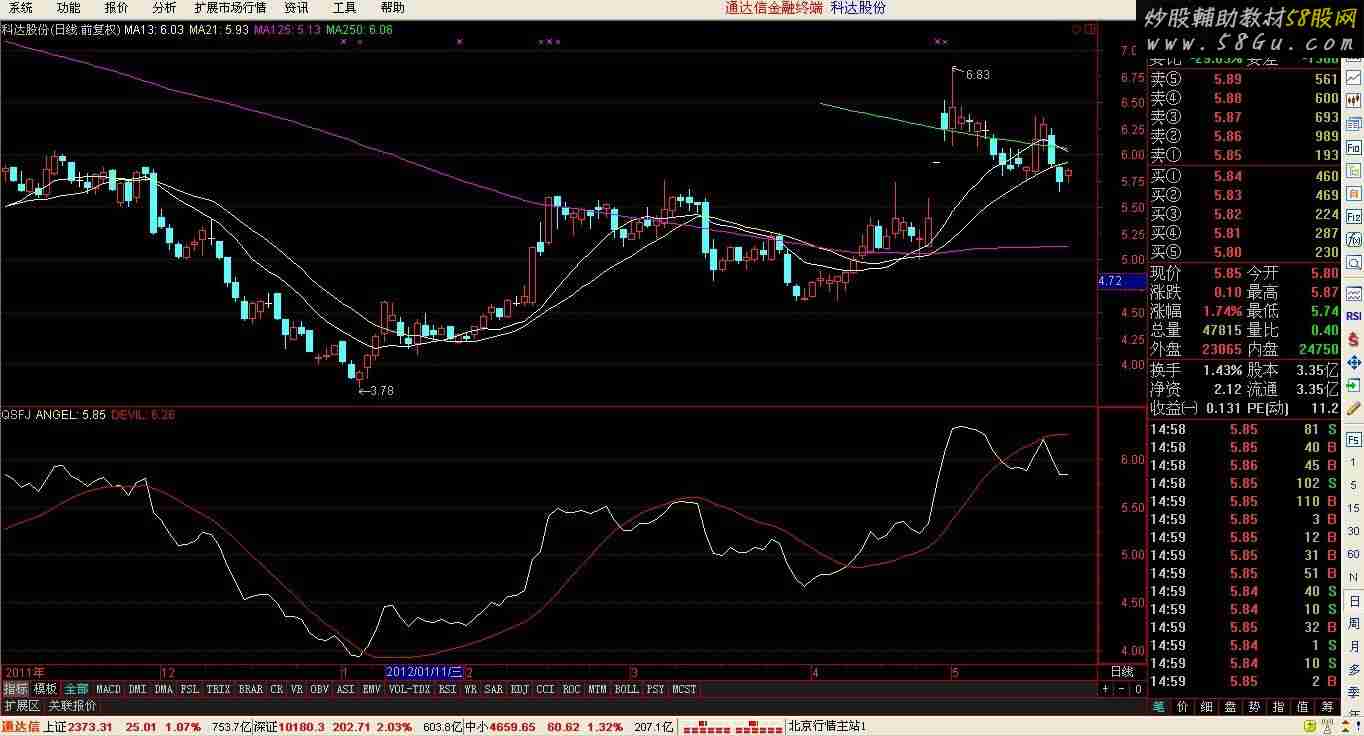Click the N period button
Image resolution: width=1364 pixels, height=736 pixels.
[1354, 577]
